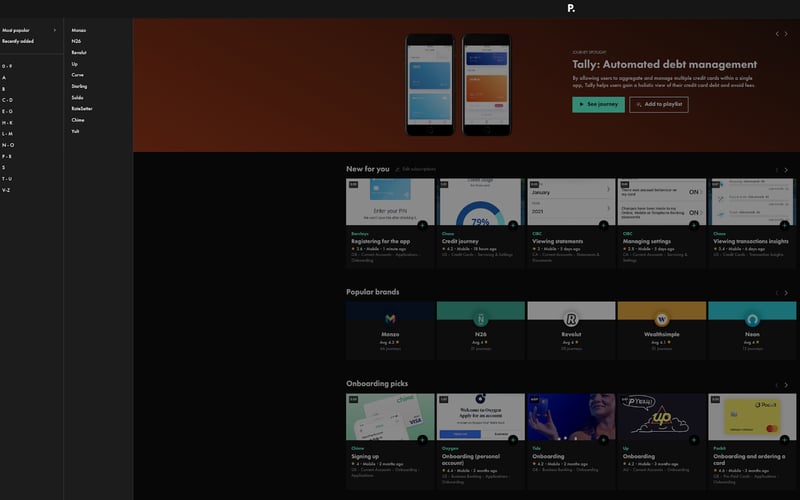Choose Revolut from the popular list
The image size is (800, 500).
[79, 53]
